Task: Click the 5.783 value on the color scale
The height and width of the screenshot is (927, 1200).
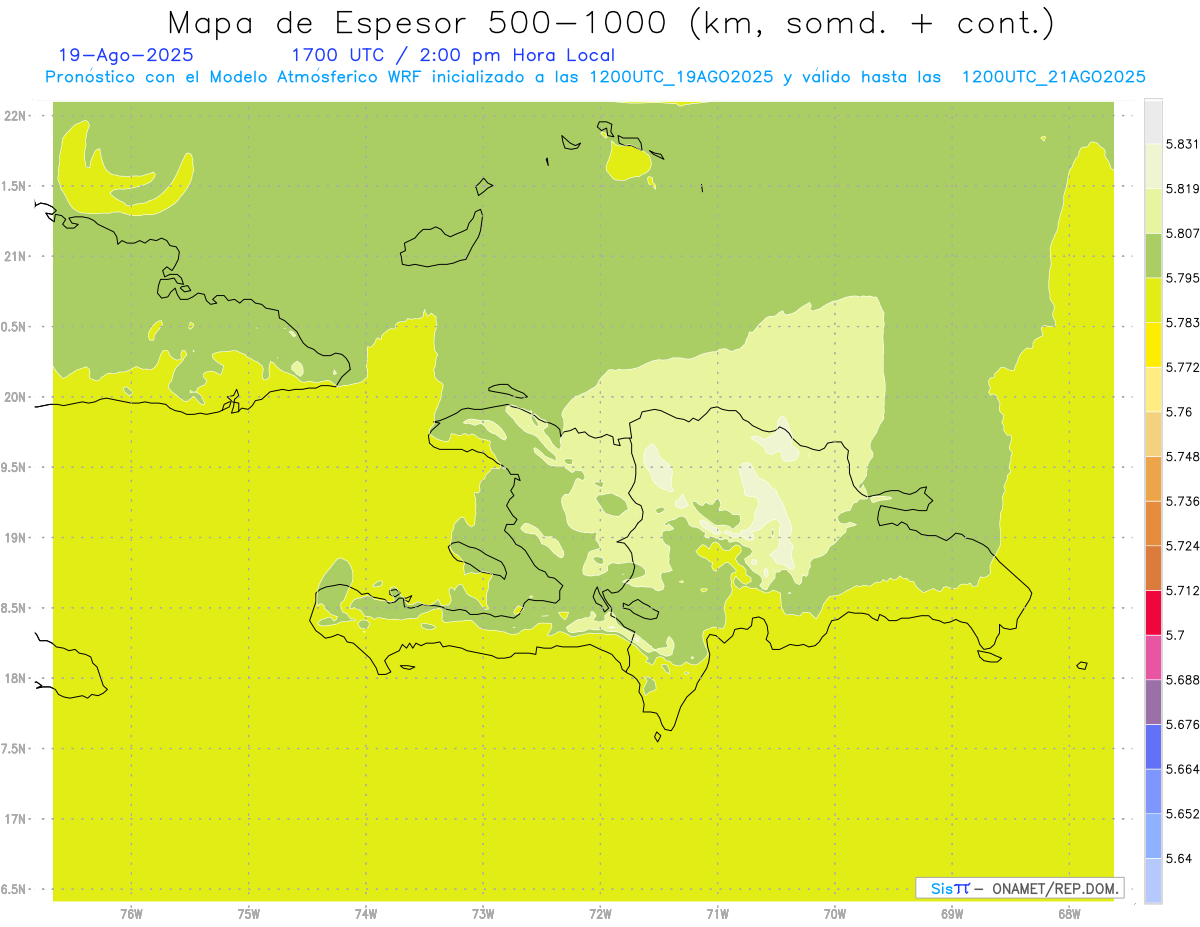Action: coord(1183,323)
